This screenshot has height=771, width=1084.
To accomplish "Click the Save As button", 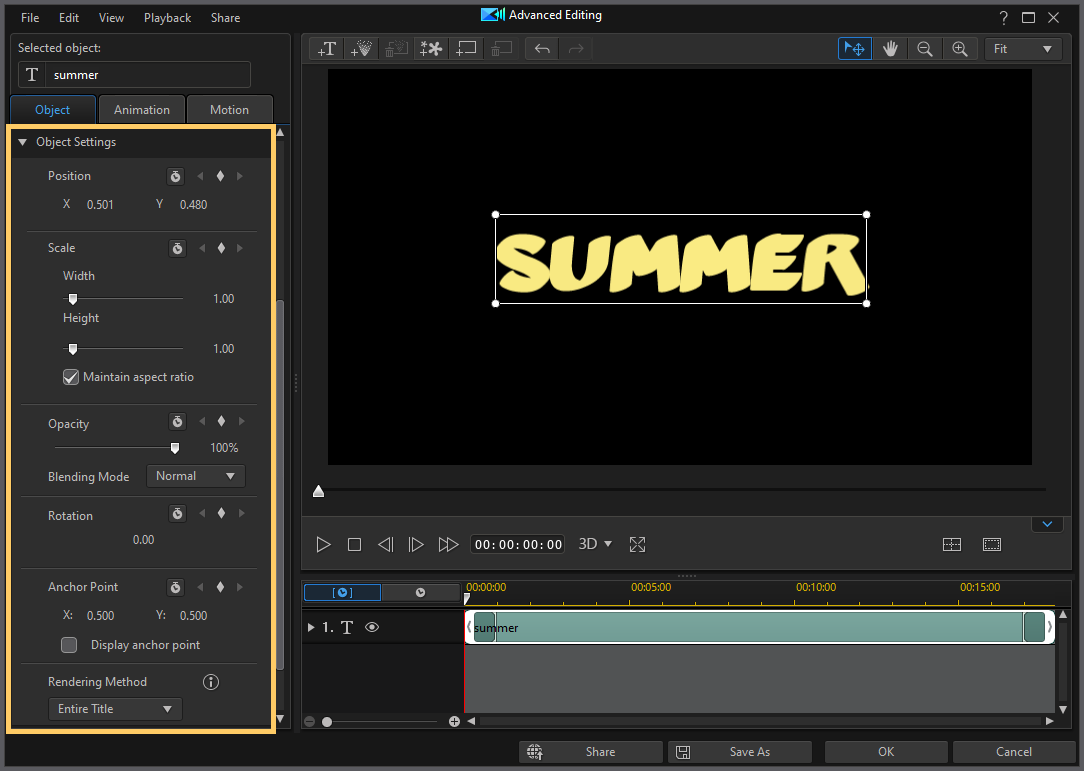I will (740, 751).
